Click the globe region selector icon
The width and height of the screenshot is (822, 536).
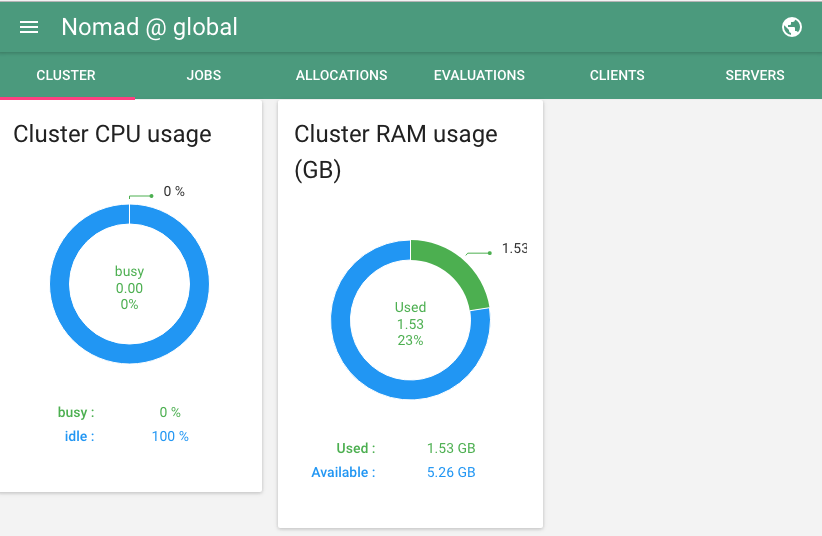point(792,27)
